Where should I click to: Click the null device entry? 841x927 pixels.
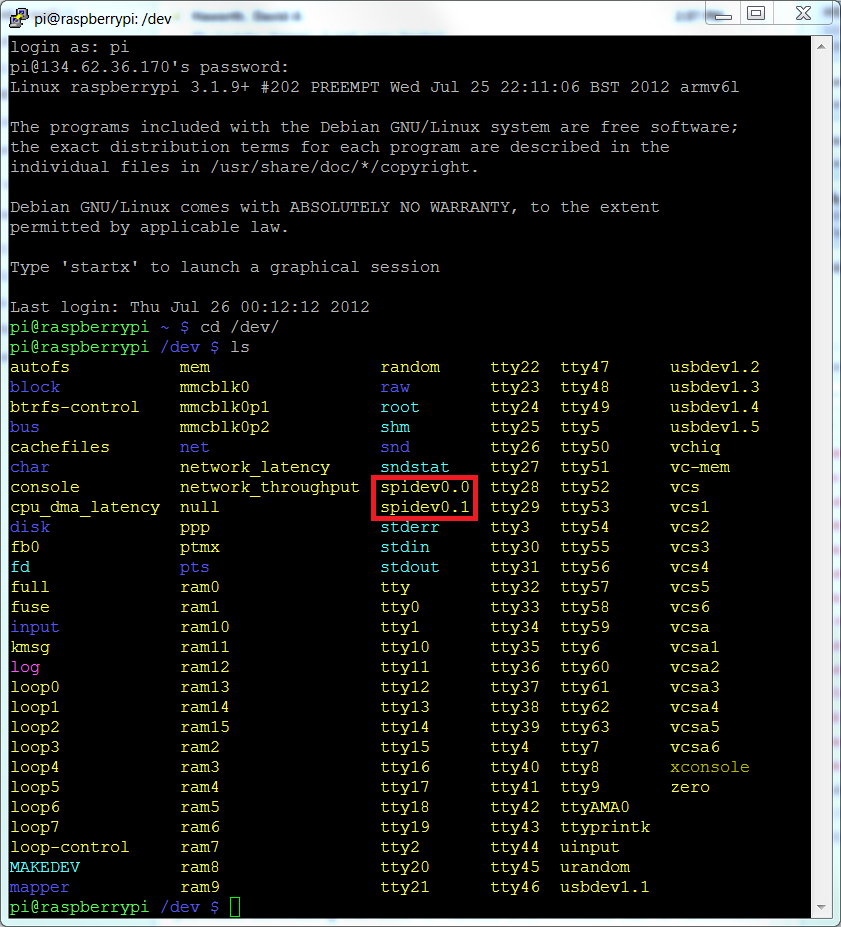coord(199,507)
